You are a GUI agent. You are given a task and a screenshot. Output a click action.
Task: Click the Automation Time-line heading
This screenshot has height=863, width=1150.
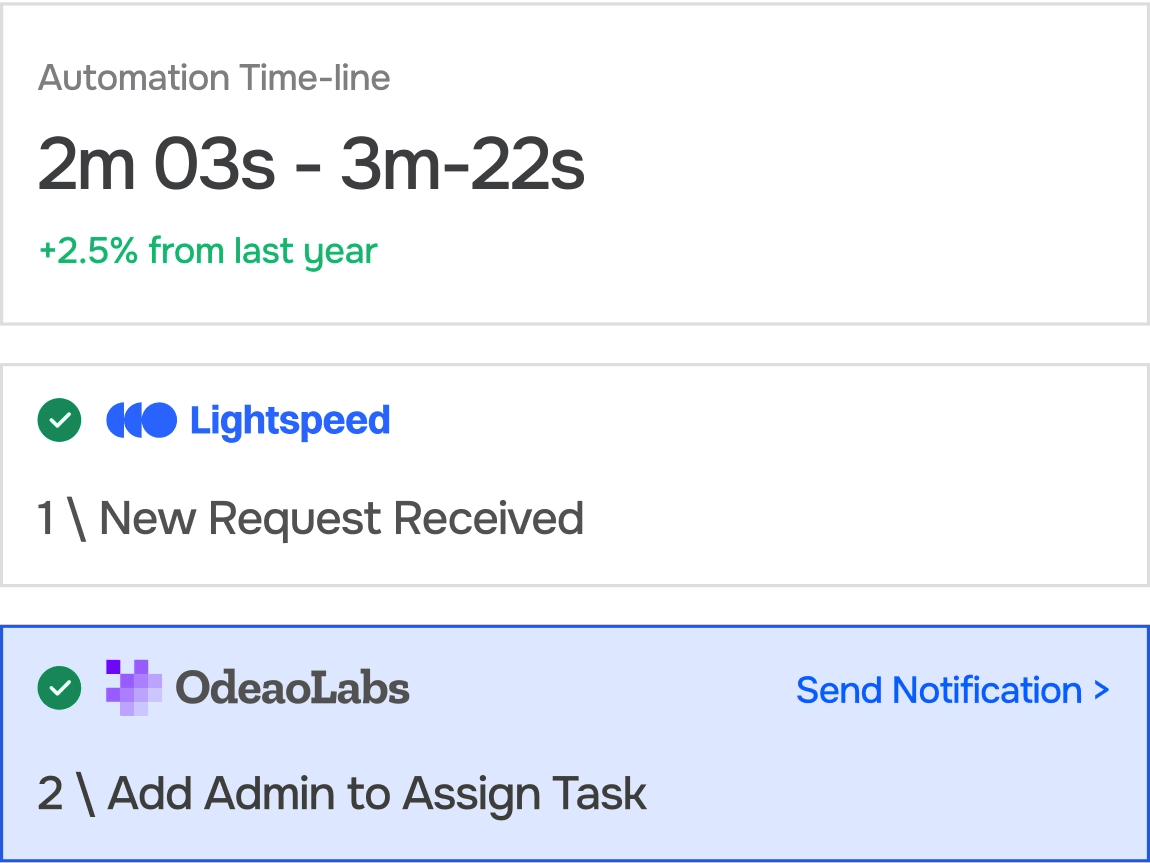pos(214,78)
